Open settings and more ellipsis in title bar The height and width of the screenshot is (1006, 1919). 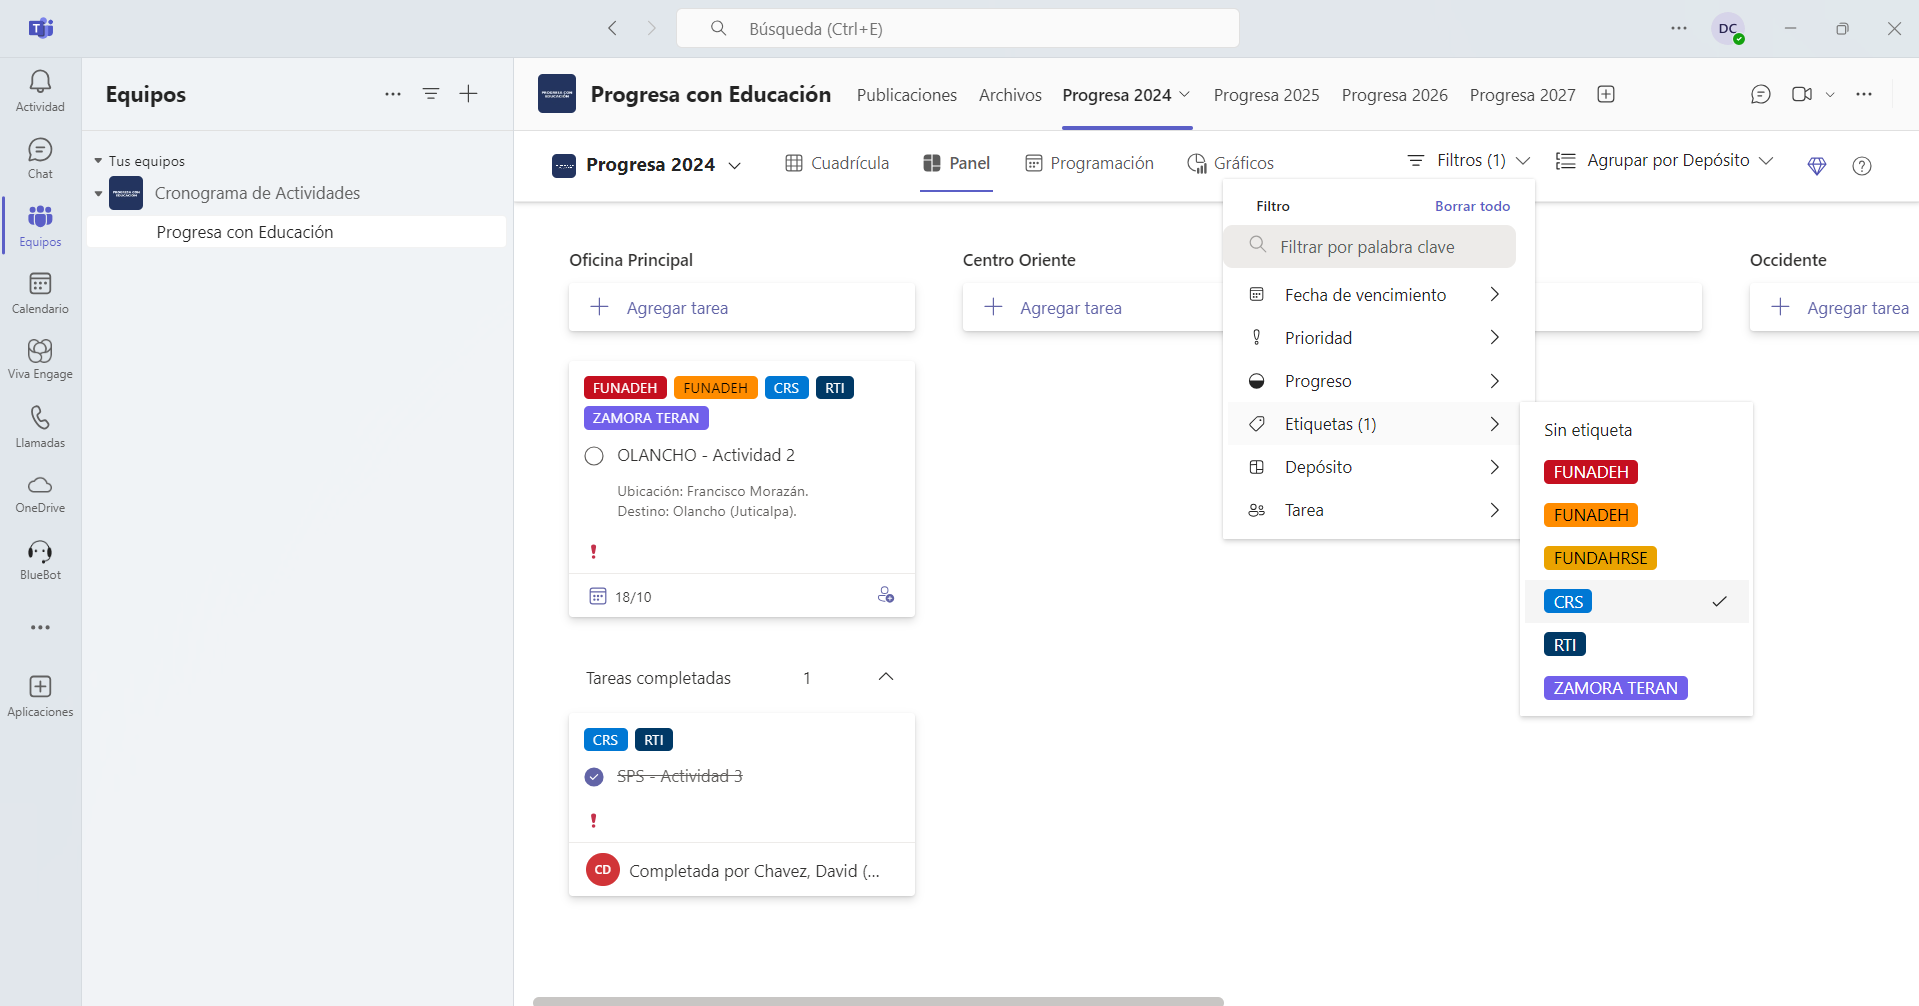tap(1679, 28)
